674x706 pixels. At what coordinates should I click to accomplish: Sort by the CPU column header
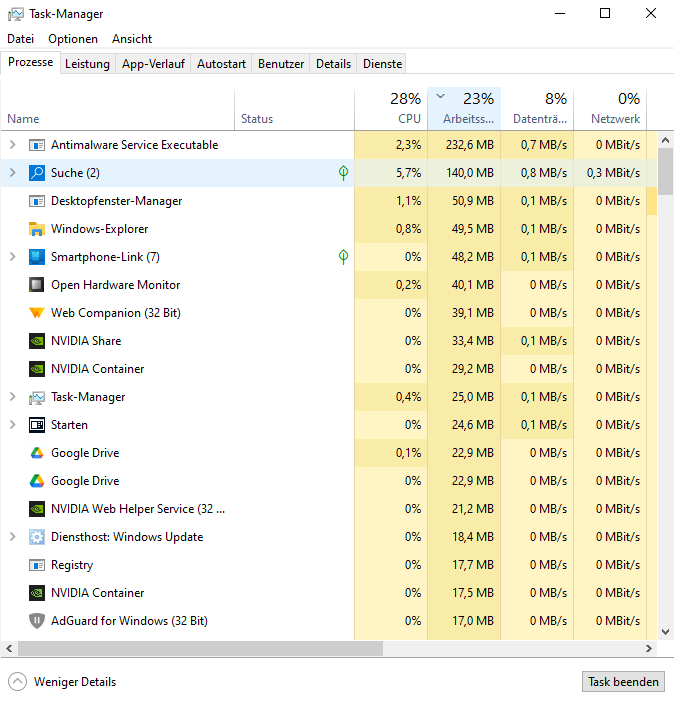click(x=391, y=110)
